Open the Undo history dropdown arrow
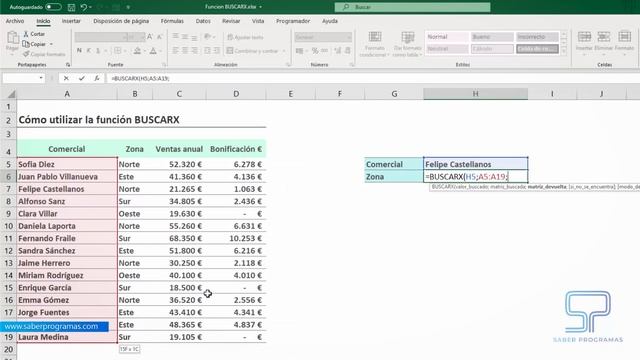The image size is (640, 360). (x=90, y=7)
